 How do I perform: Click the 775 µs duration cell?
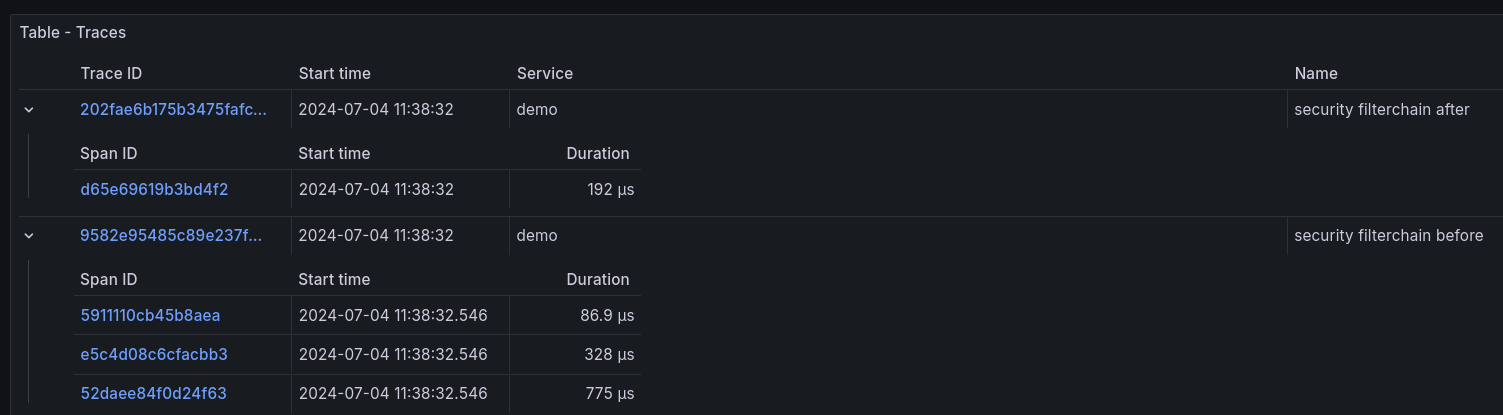(609, 394)
